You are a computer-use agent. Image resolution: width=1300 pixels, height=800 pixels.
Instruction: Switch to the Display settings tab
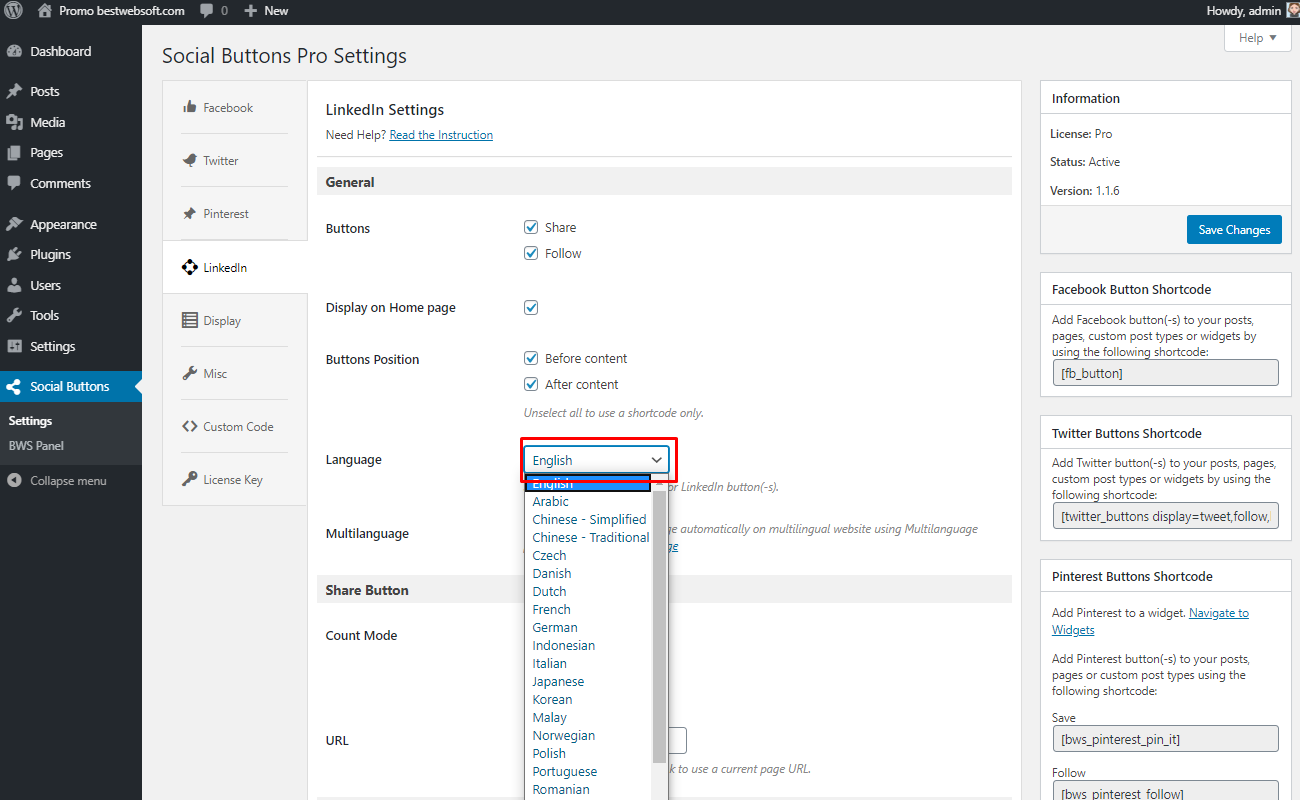[235, 320]
